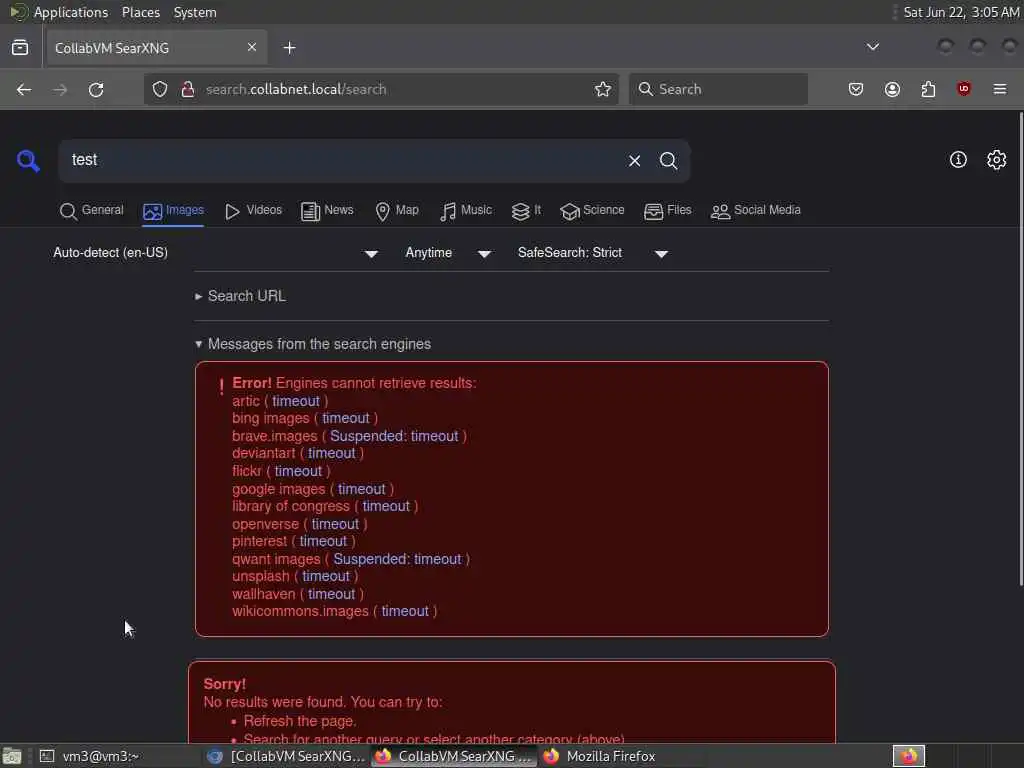Switch to the News category tab
Viewport: 1024px width, 768px height.
(327, 210)
